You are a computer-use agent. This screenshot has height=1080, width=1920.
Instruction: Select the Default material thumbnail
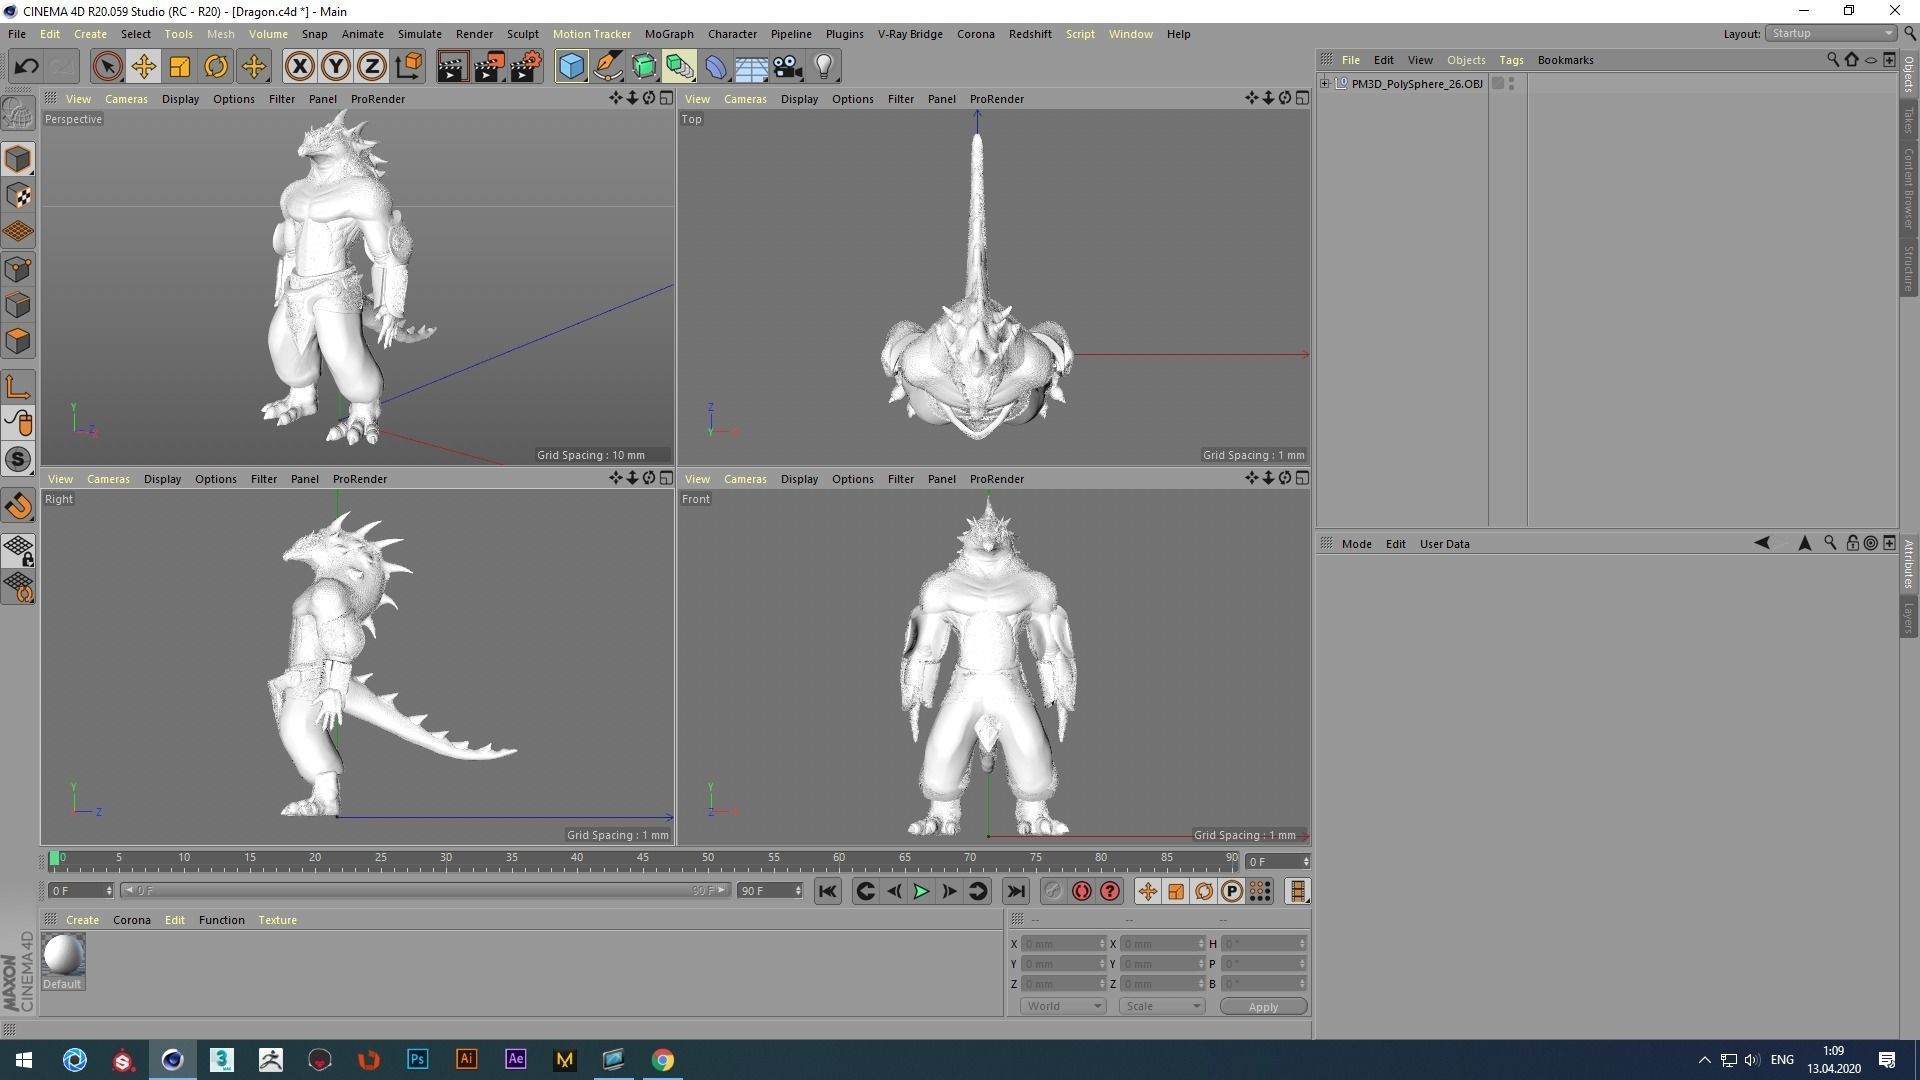click(x=63, y=957)
